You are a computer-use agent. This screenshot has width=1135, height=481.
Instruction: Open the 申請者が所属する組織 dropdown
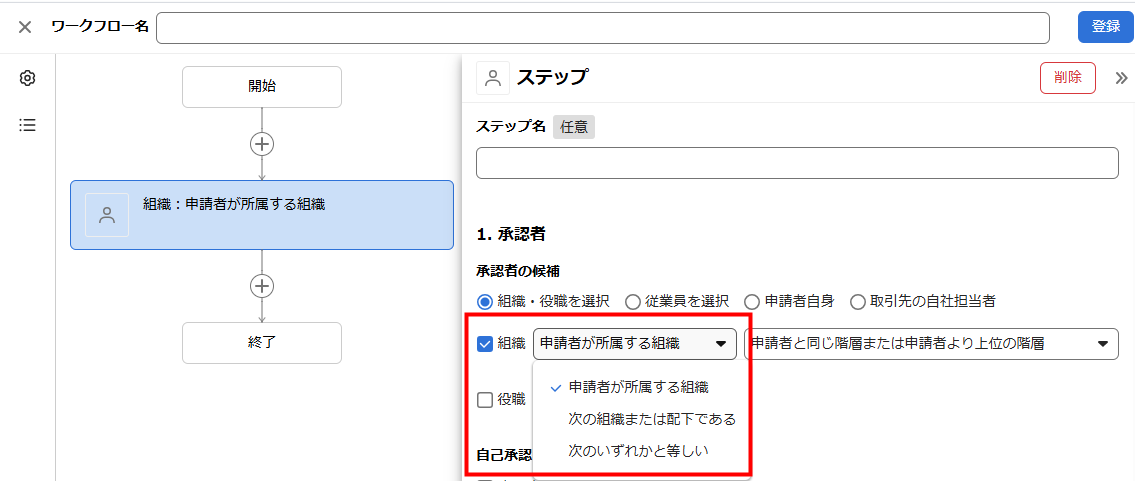point(634,344)
